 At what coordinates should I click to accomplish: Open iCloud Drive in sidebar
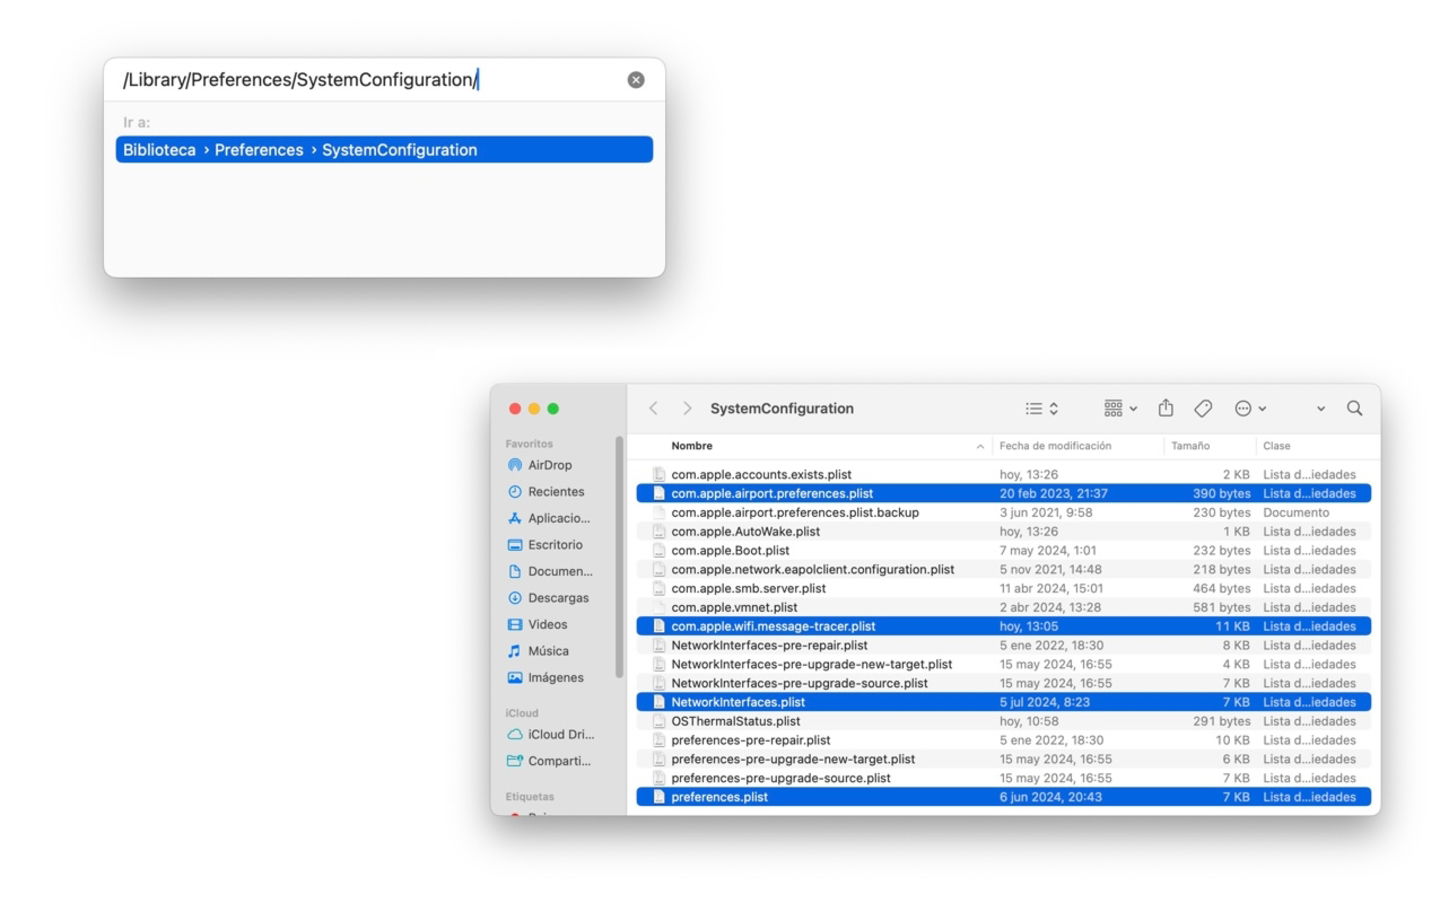tap(560, 734)
